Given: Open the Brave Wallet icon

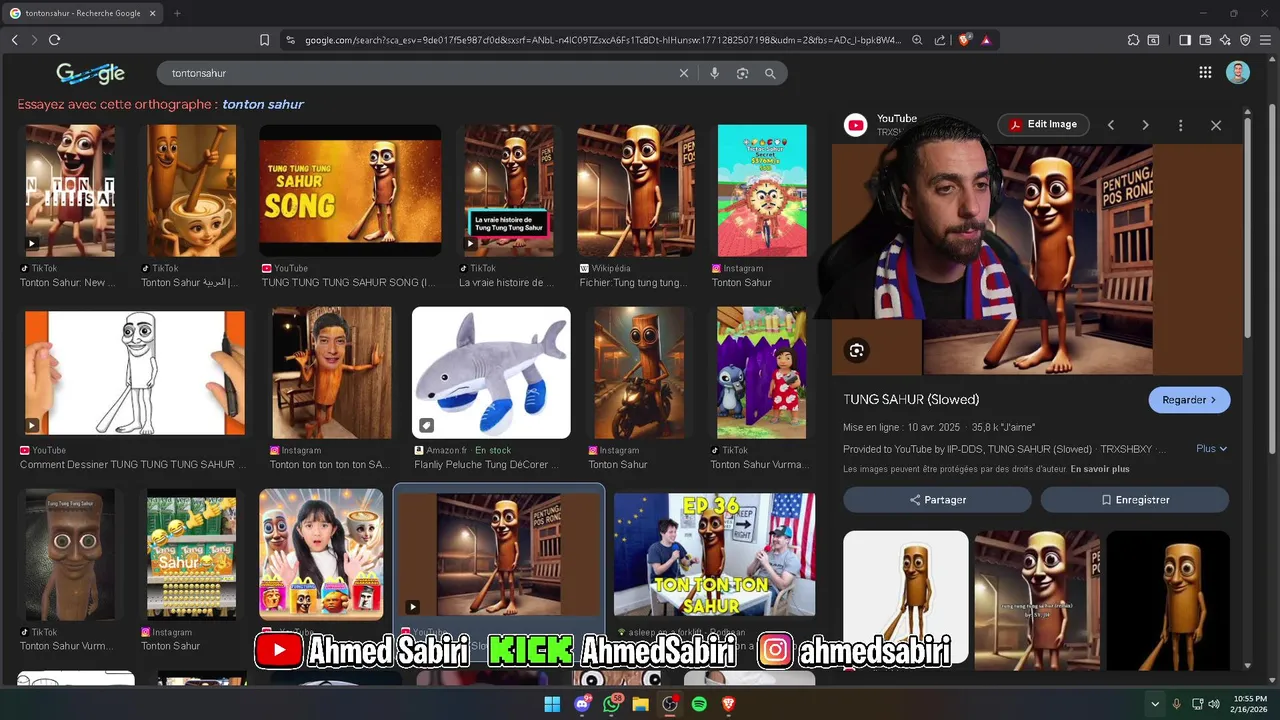Looking at the screenshot, I should 1205,40.
